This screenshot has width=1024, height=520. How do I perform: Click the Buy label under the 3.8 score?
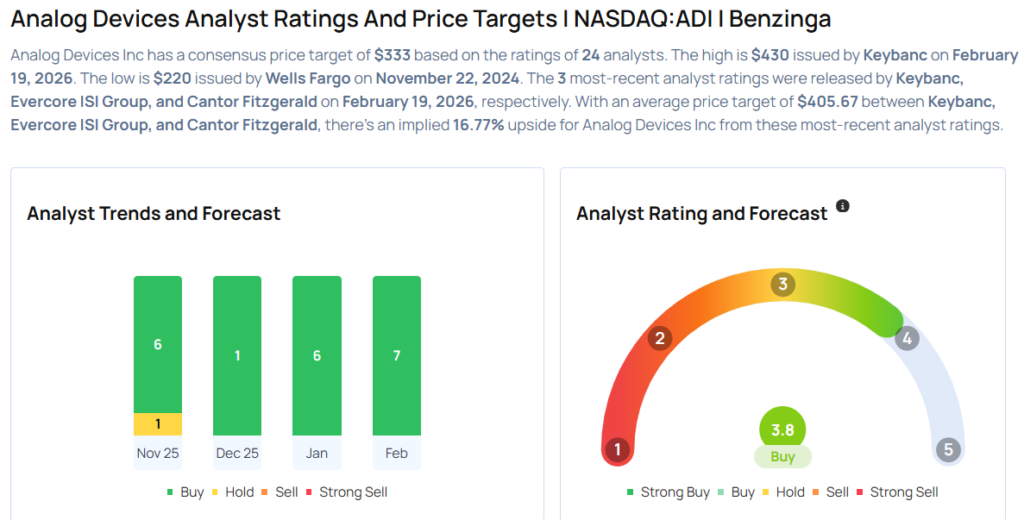(782, 457)
